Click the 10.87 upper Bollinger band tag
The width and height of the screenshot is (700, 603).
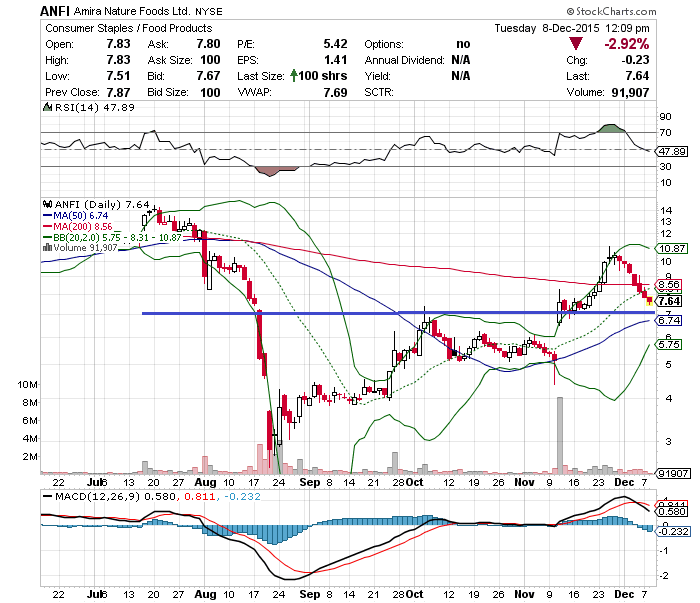[672, 249]
